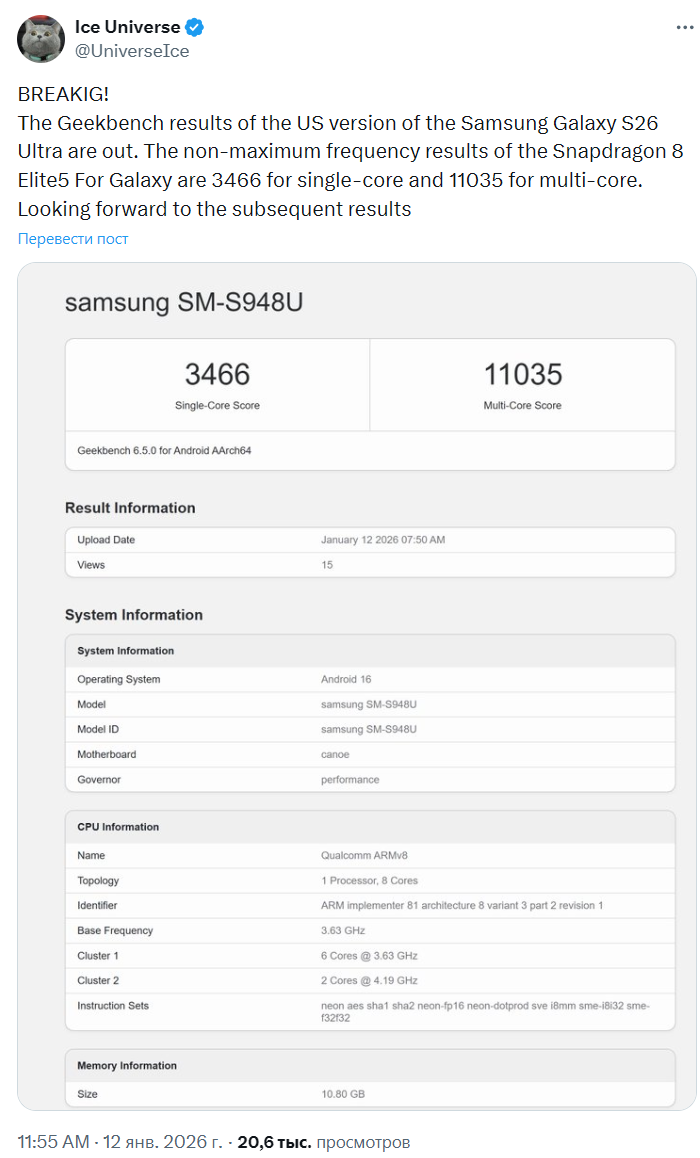
Task: Click the Result Information heading
Action: (130, 508)
